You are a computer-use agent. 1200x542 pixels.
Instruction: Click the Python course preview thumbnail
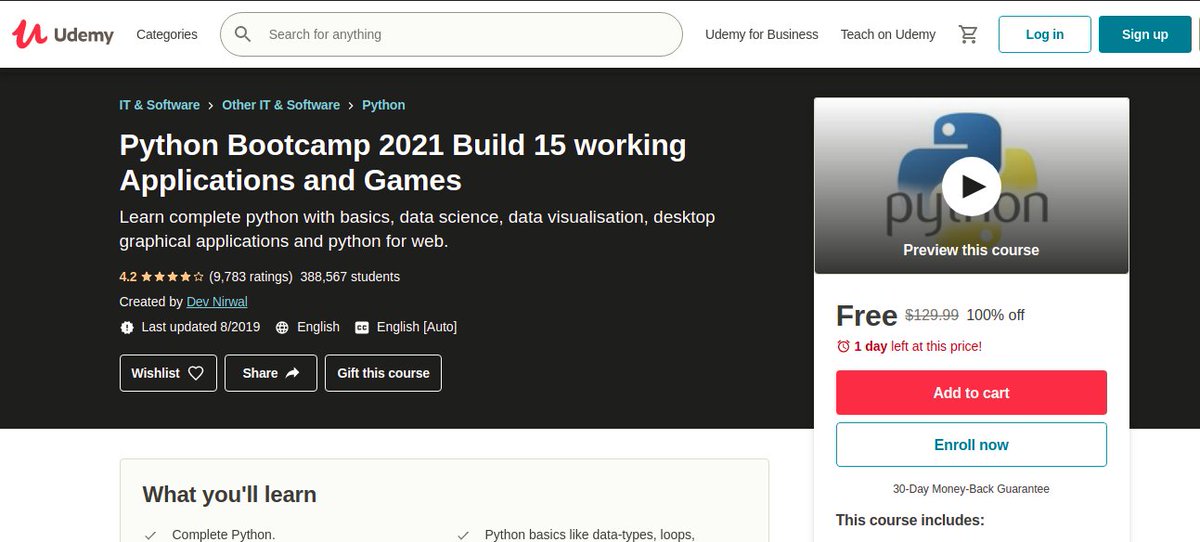[971, 186]
